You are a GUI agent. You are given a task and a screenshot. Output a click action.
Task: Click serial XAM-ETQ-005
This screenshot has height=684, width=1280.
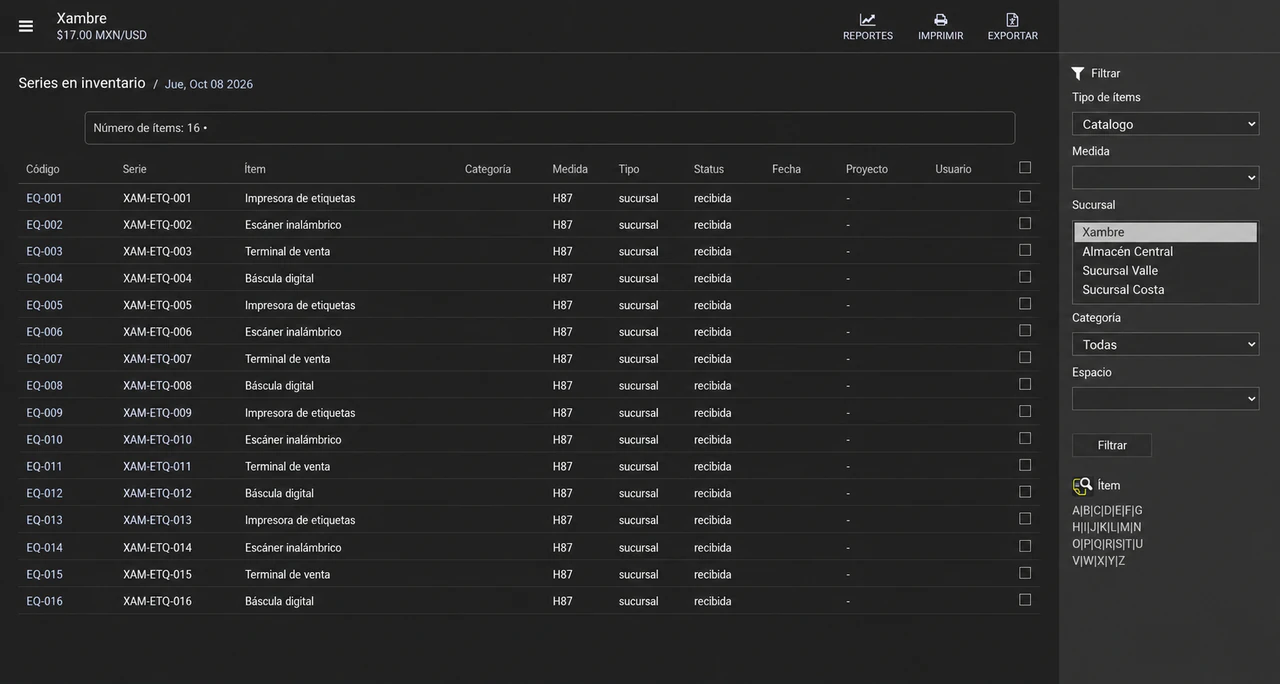[157, 305]
